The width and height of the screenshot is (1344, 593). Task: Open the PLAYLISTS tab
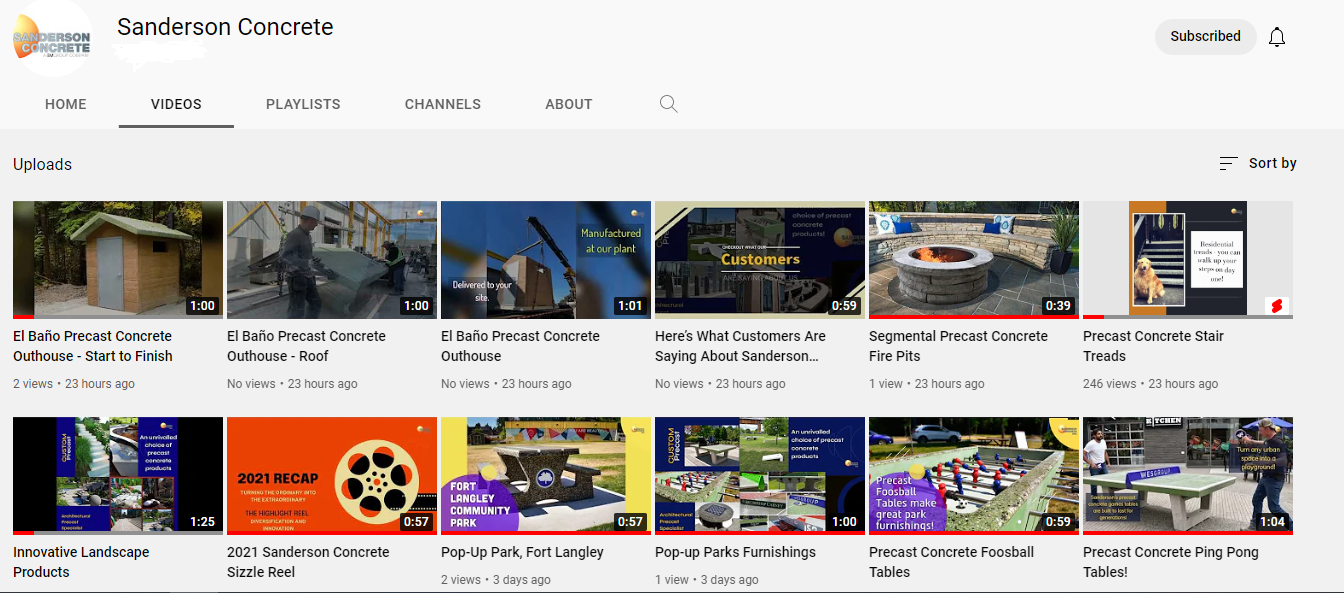tap(303, 104)
